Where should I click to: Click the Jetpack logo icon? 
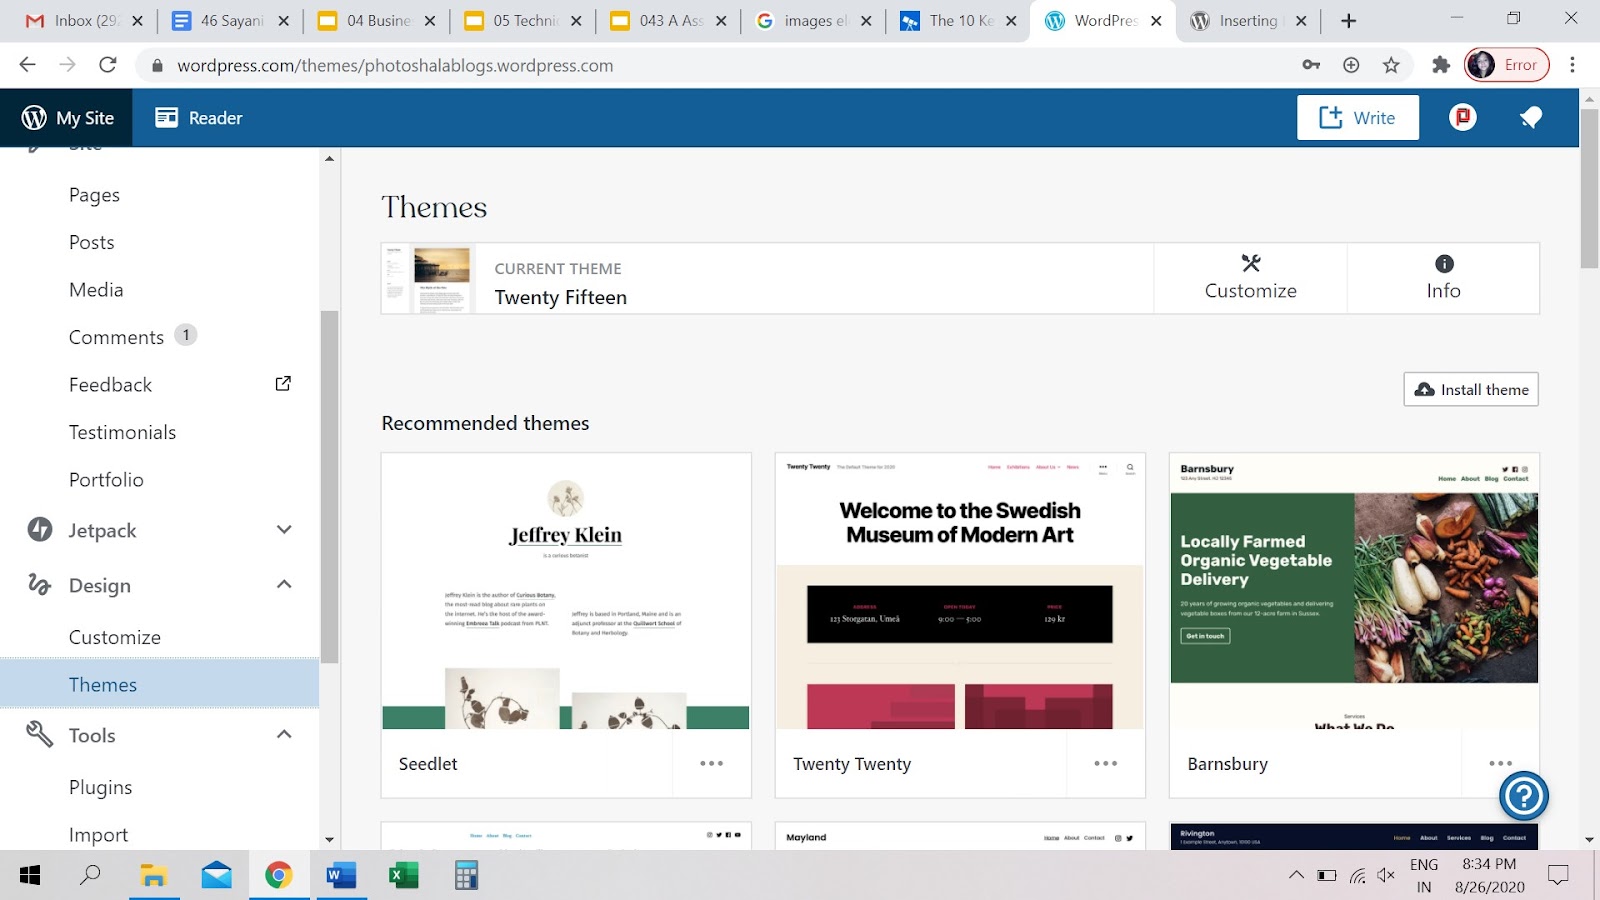point(40,530)
